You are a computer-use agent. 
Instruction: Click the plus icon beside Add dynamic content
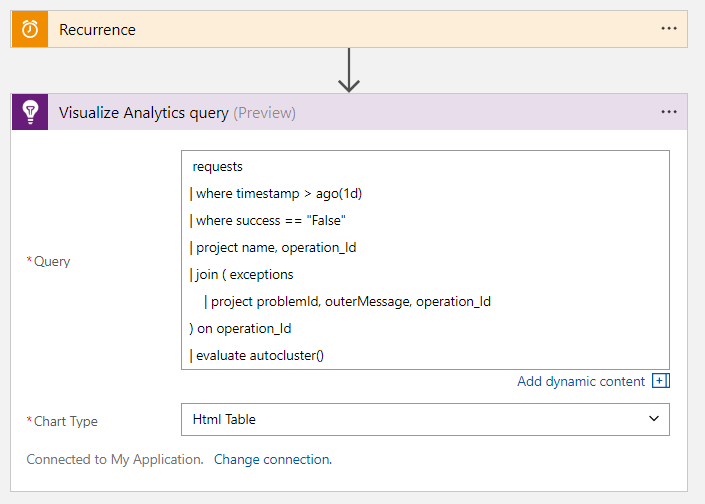(660, 381)
